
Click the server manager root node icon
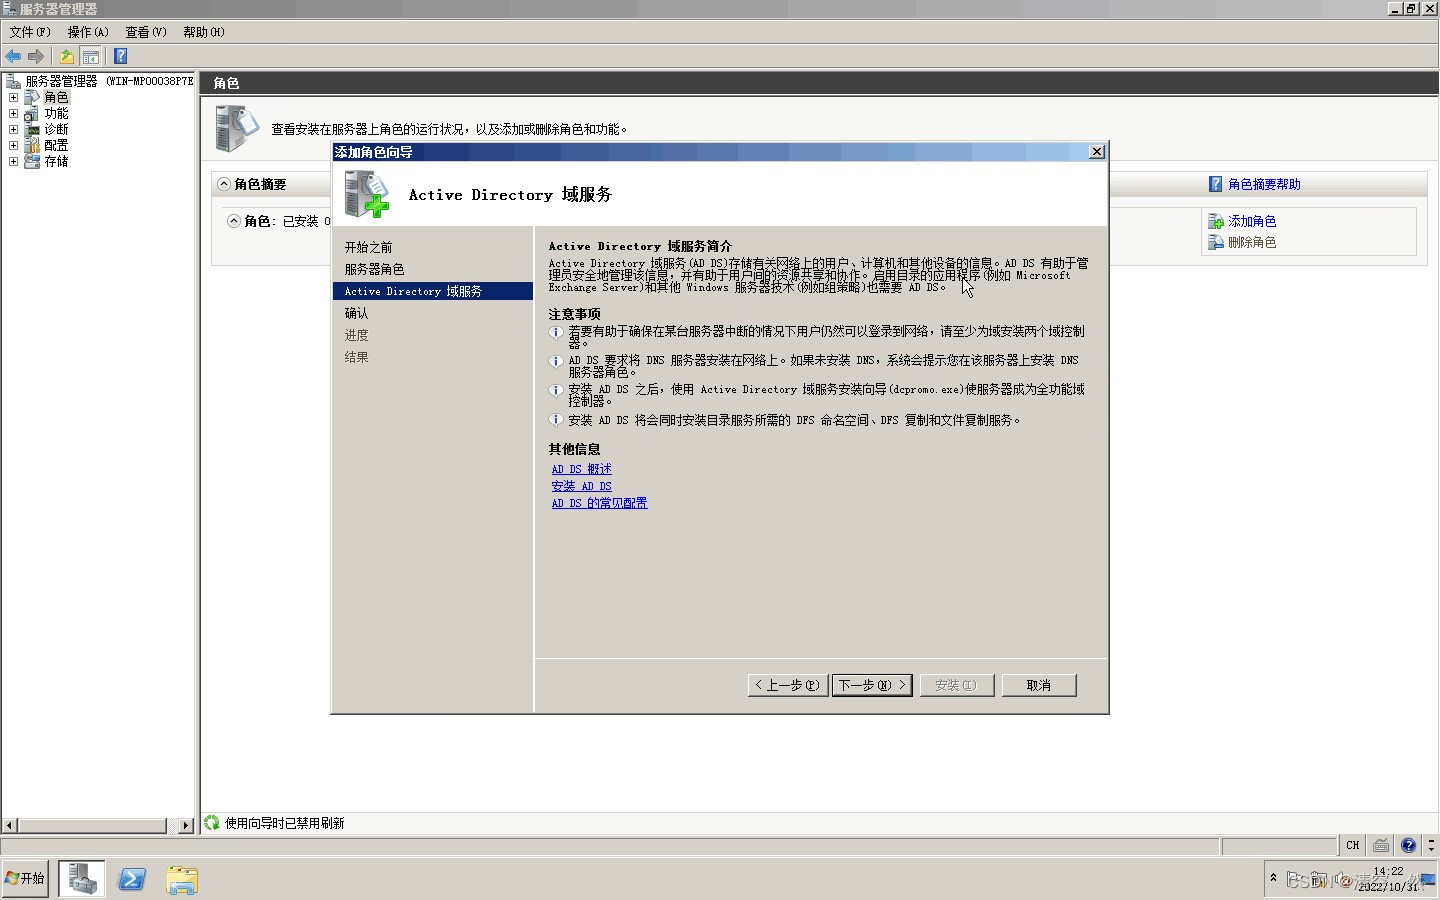13,81
